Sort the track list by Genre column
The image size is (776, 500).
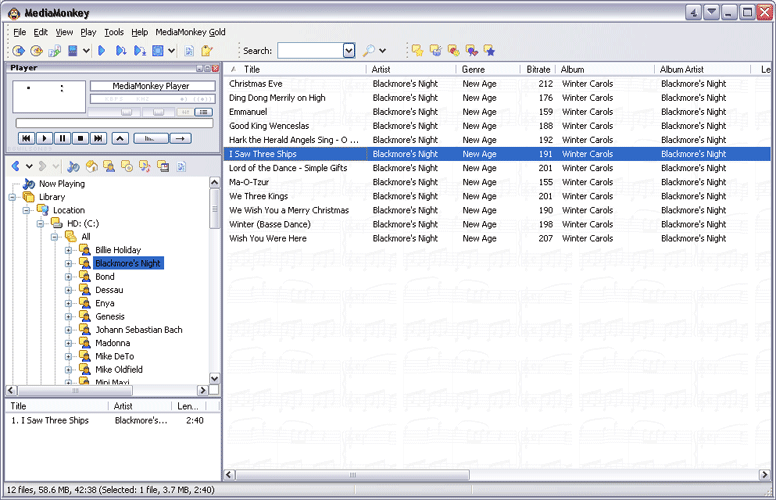(x=487, y=69)
